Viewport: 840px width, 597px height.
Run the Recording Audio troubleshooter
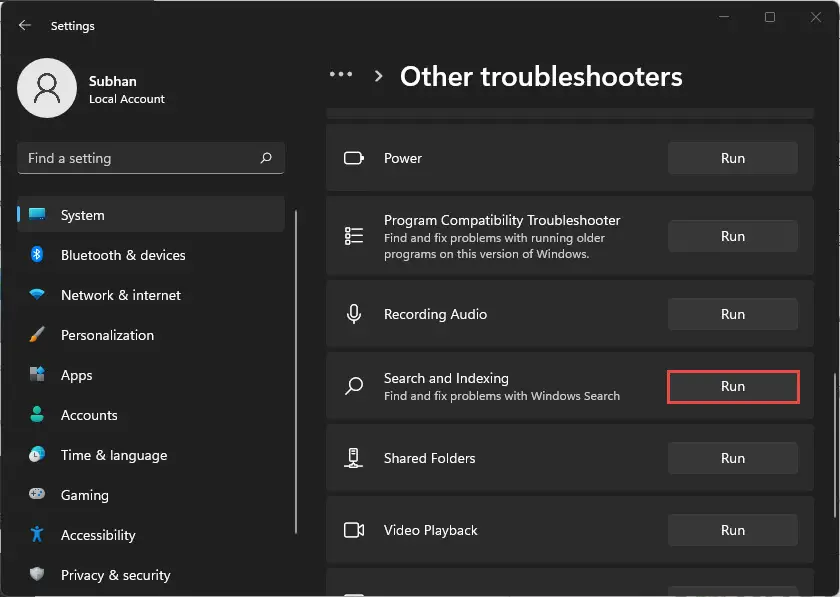[732, 314]
